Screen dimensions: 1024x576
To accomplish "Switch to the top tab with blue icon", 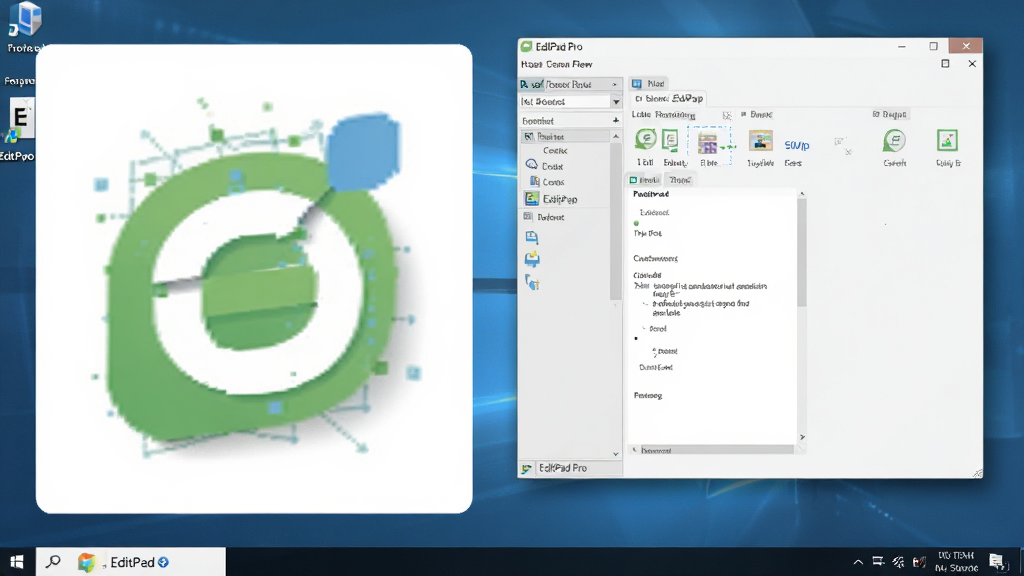I will 648,84.
